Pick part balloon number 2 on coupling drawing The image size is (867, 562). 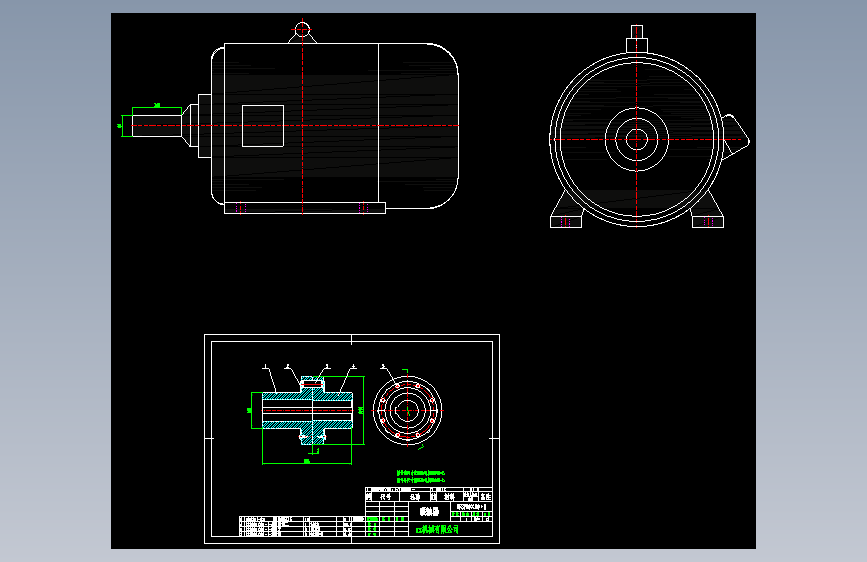pyautogui.click(x=288, y=366)
